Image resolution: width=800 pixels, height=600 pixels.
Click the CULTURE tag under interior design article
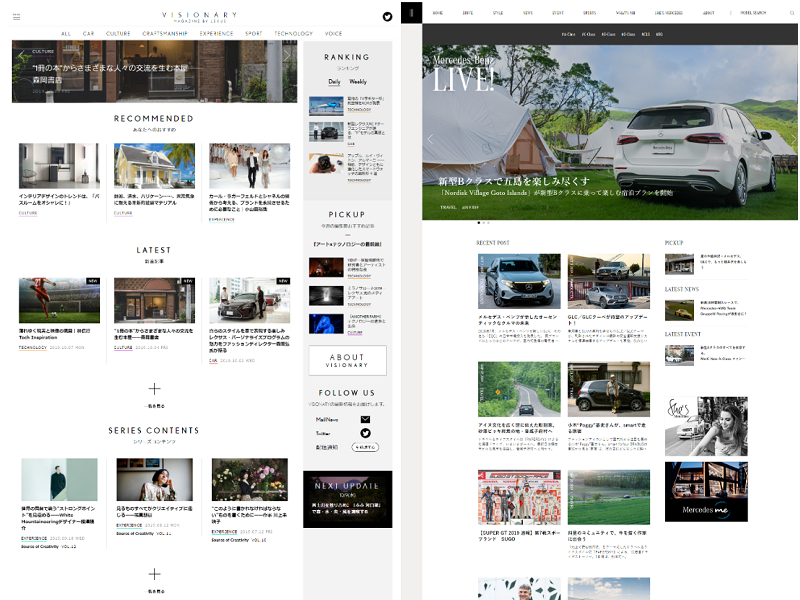coord(28,213)
